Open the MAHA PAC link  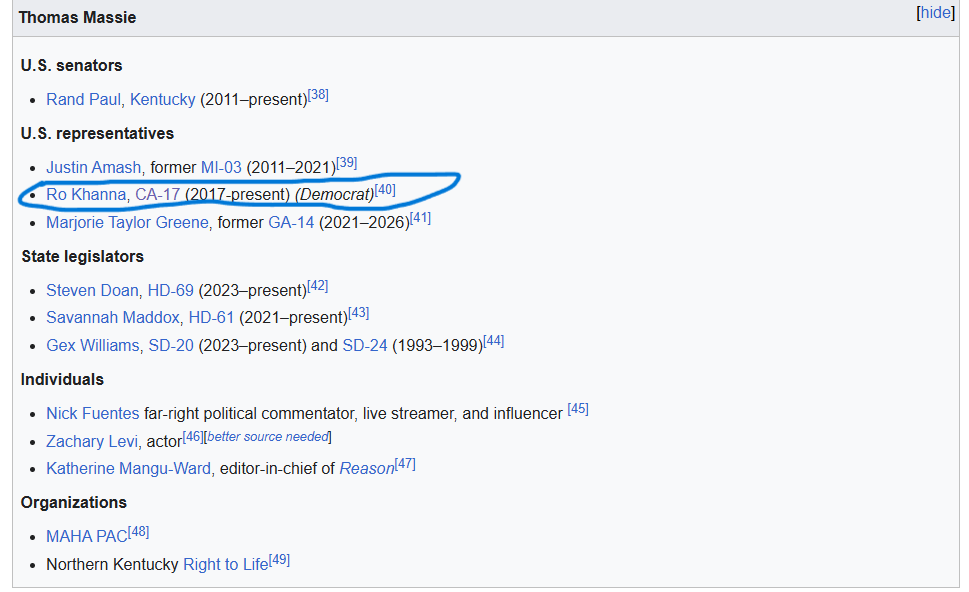(87, 536)
